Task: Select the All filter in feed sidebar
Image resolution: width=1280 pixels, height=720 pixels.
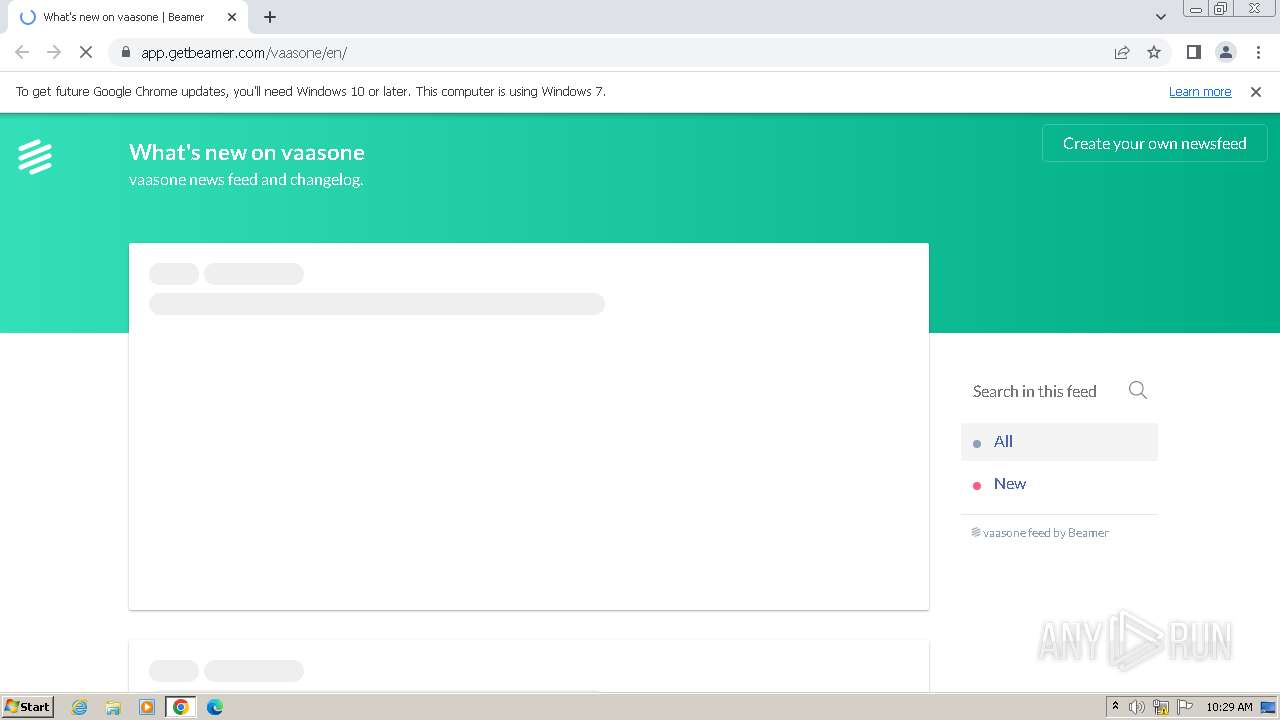Action: [1059, 441]
